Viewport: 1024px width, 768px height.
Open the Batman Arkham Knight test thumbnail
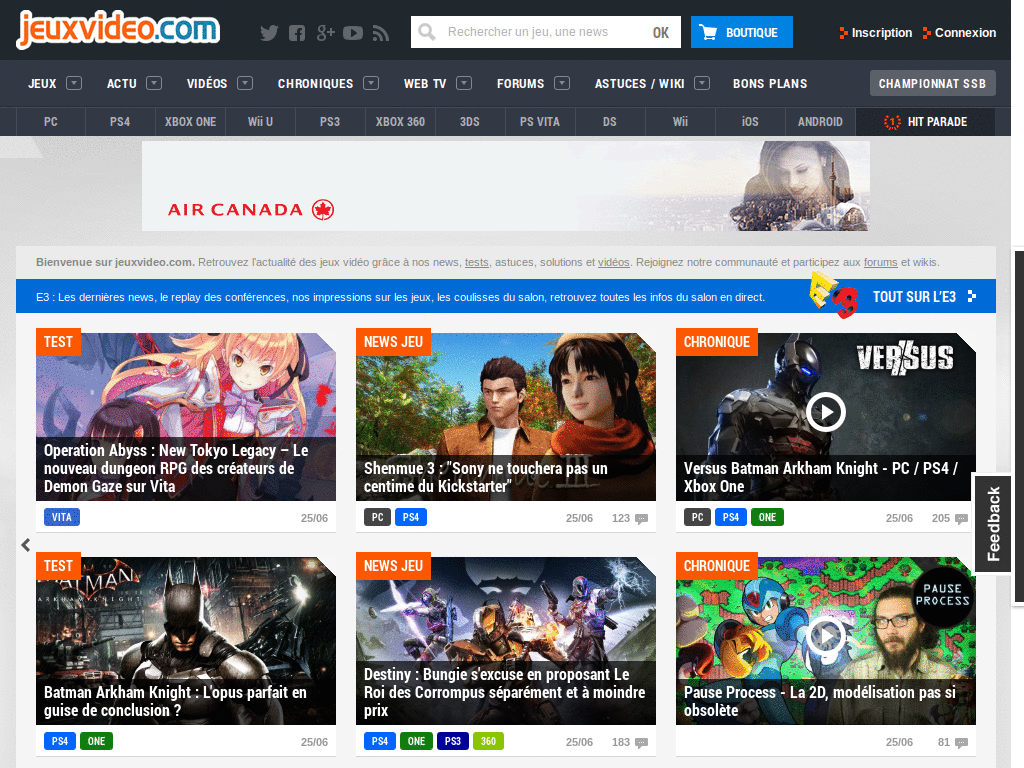coord(186,641)
